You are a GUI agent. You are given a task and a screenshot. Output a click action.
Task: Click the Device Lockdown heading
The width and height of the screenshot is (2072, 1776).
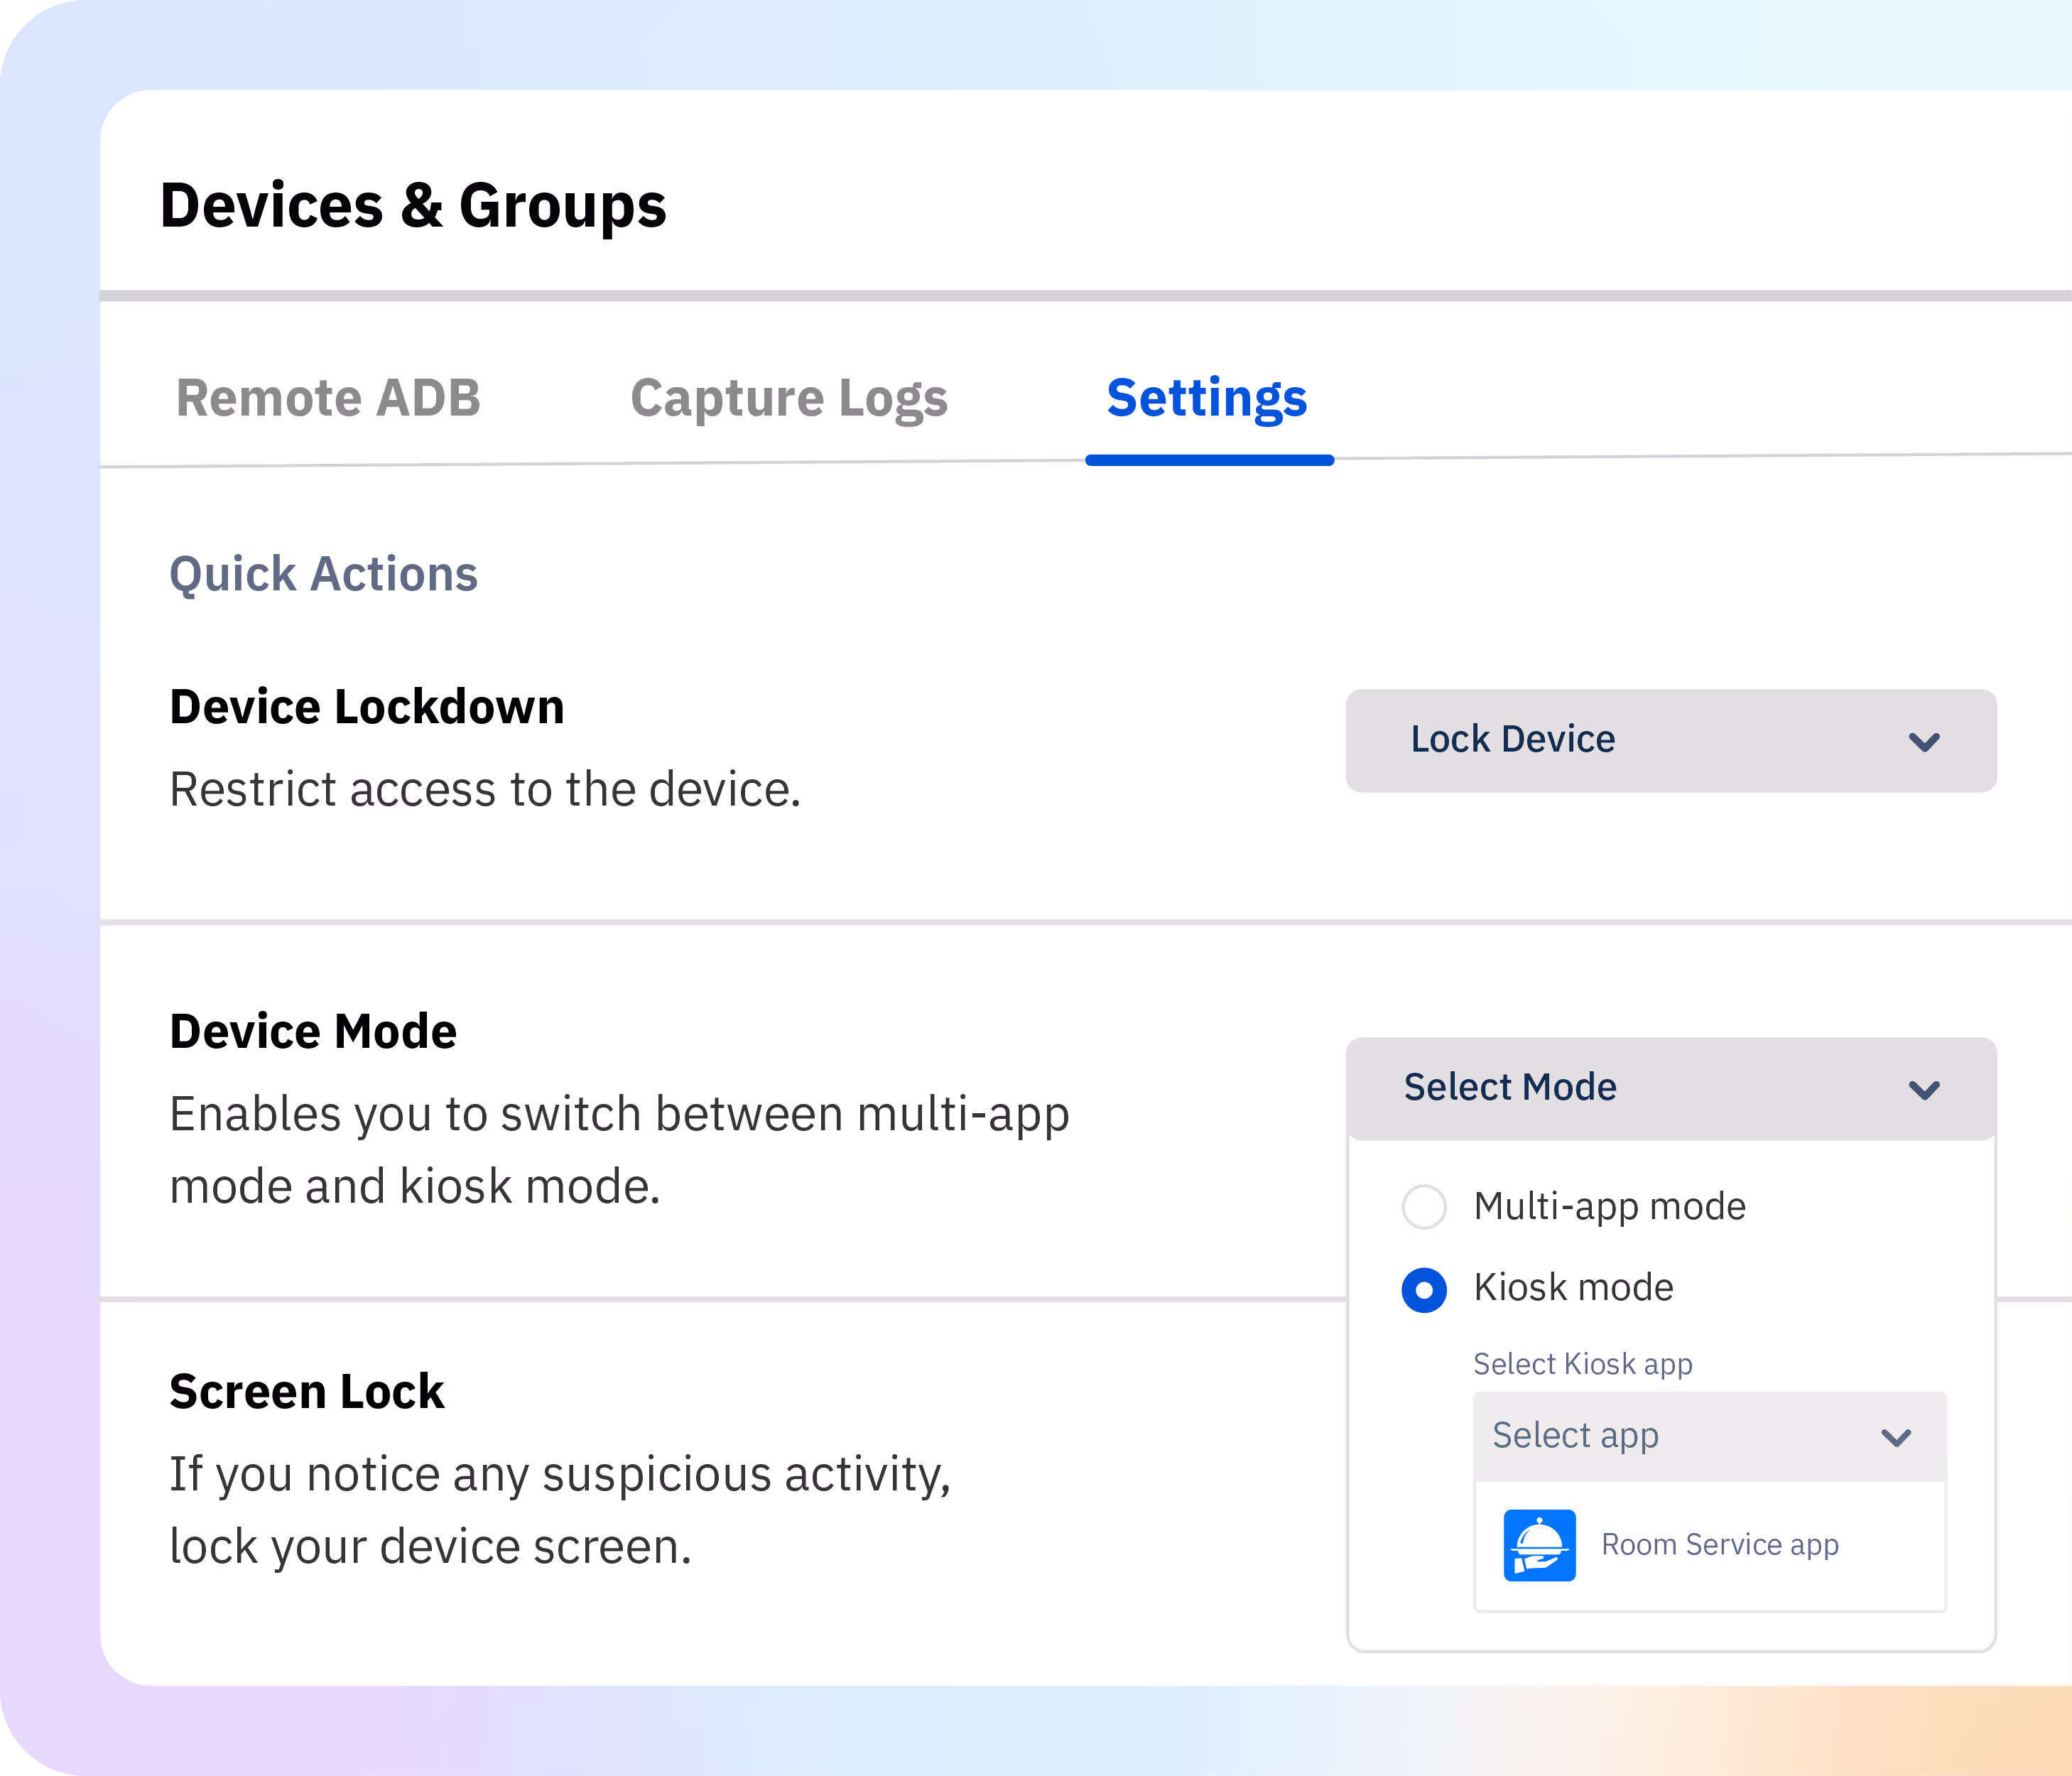(x=367, y=707)
